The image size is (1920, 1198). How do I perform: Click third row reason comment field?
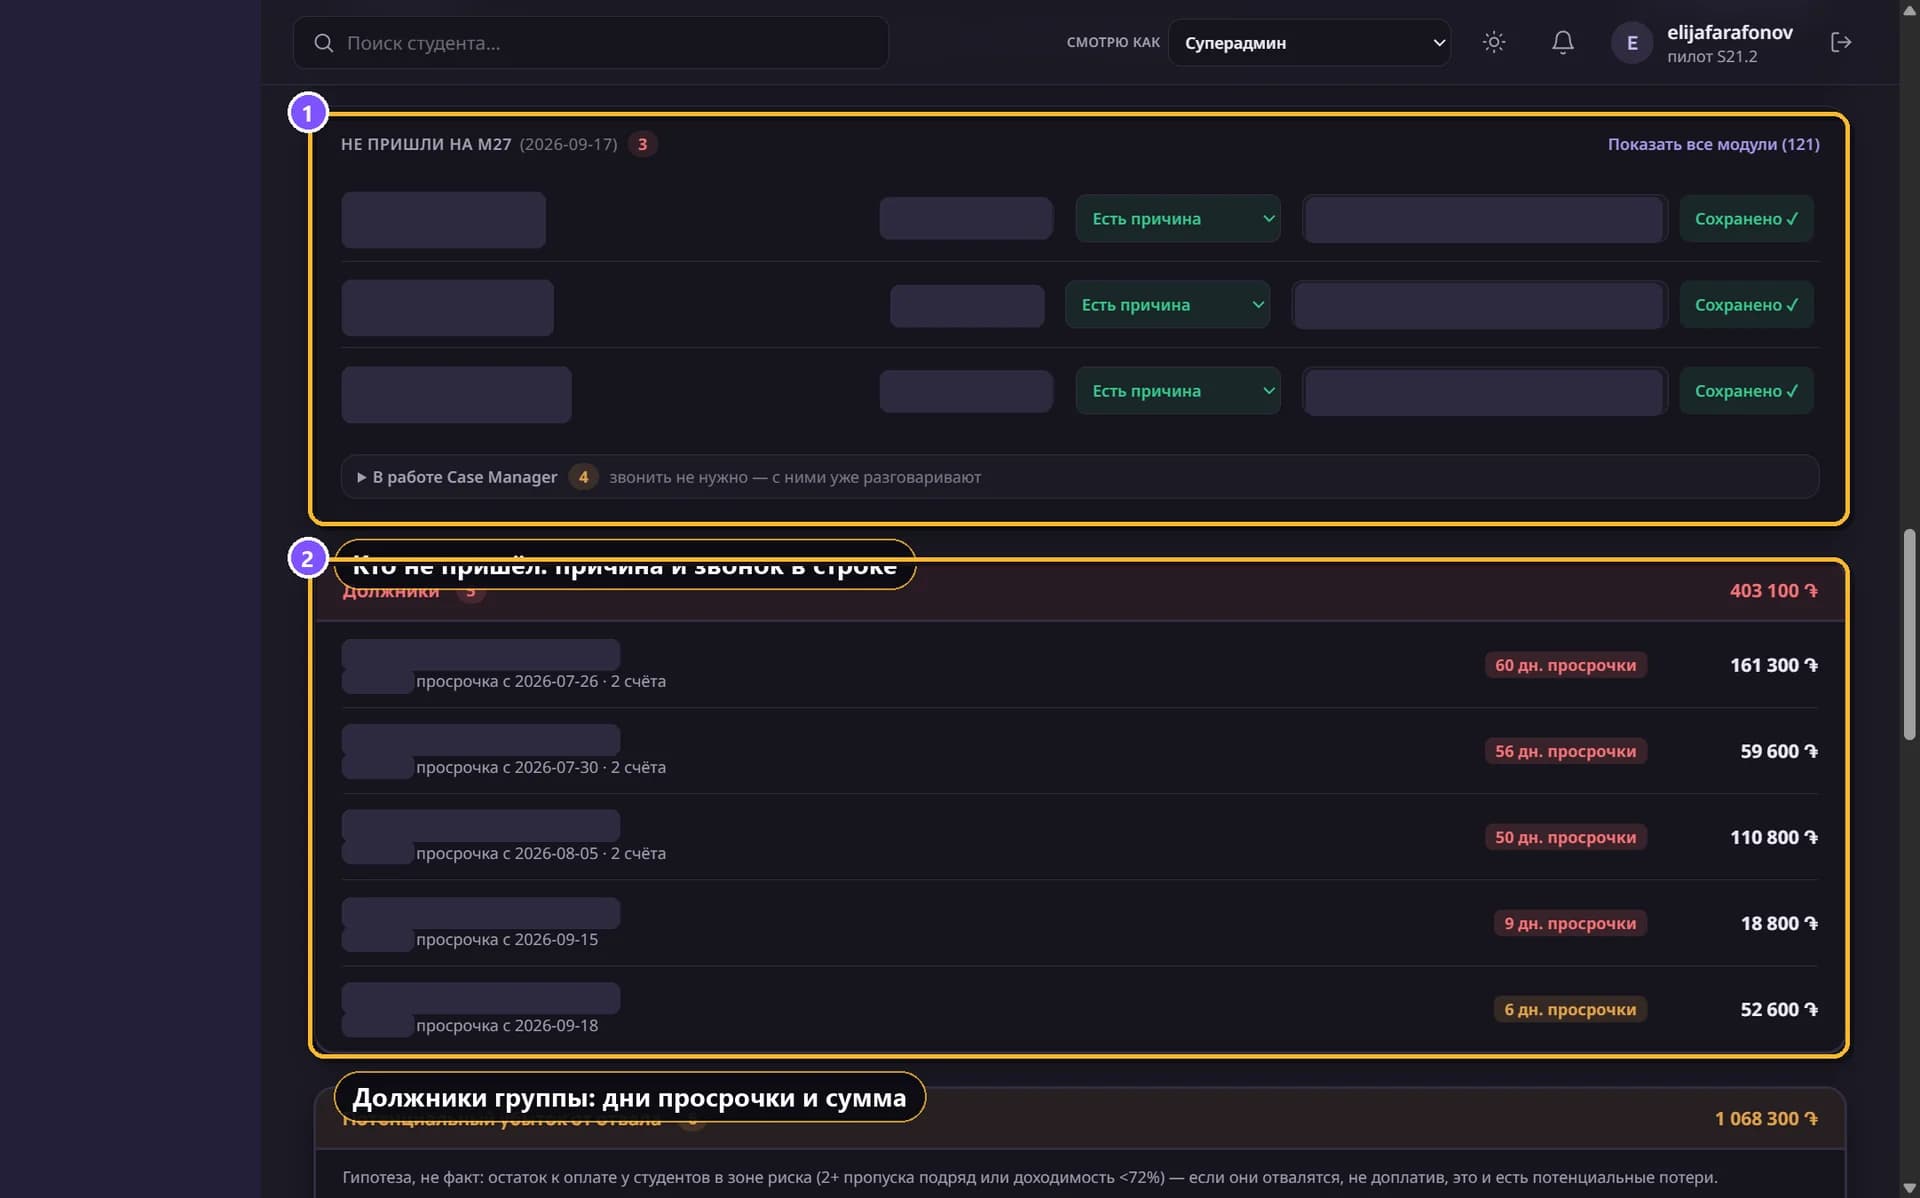tap(1484, 391)
